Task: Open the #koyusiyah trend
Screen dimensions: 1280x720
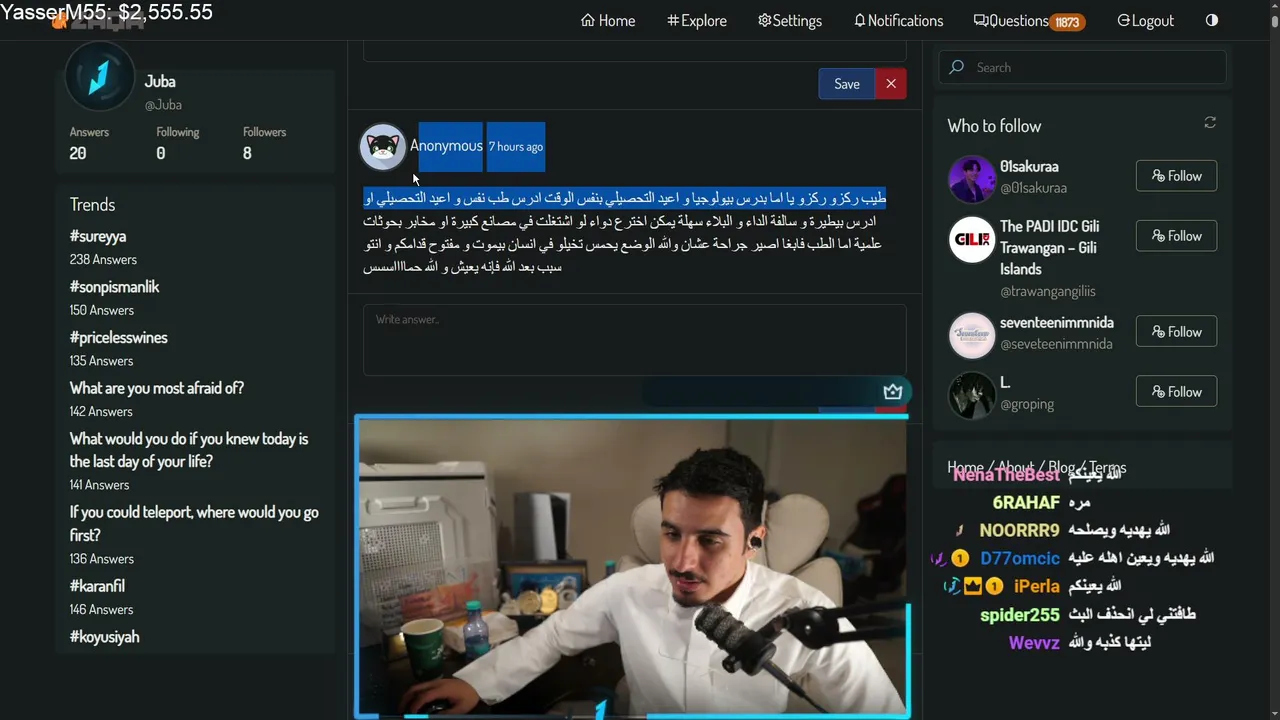Action: coord(104,637)
